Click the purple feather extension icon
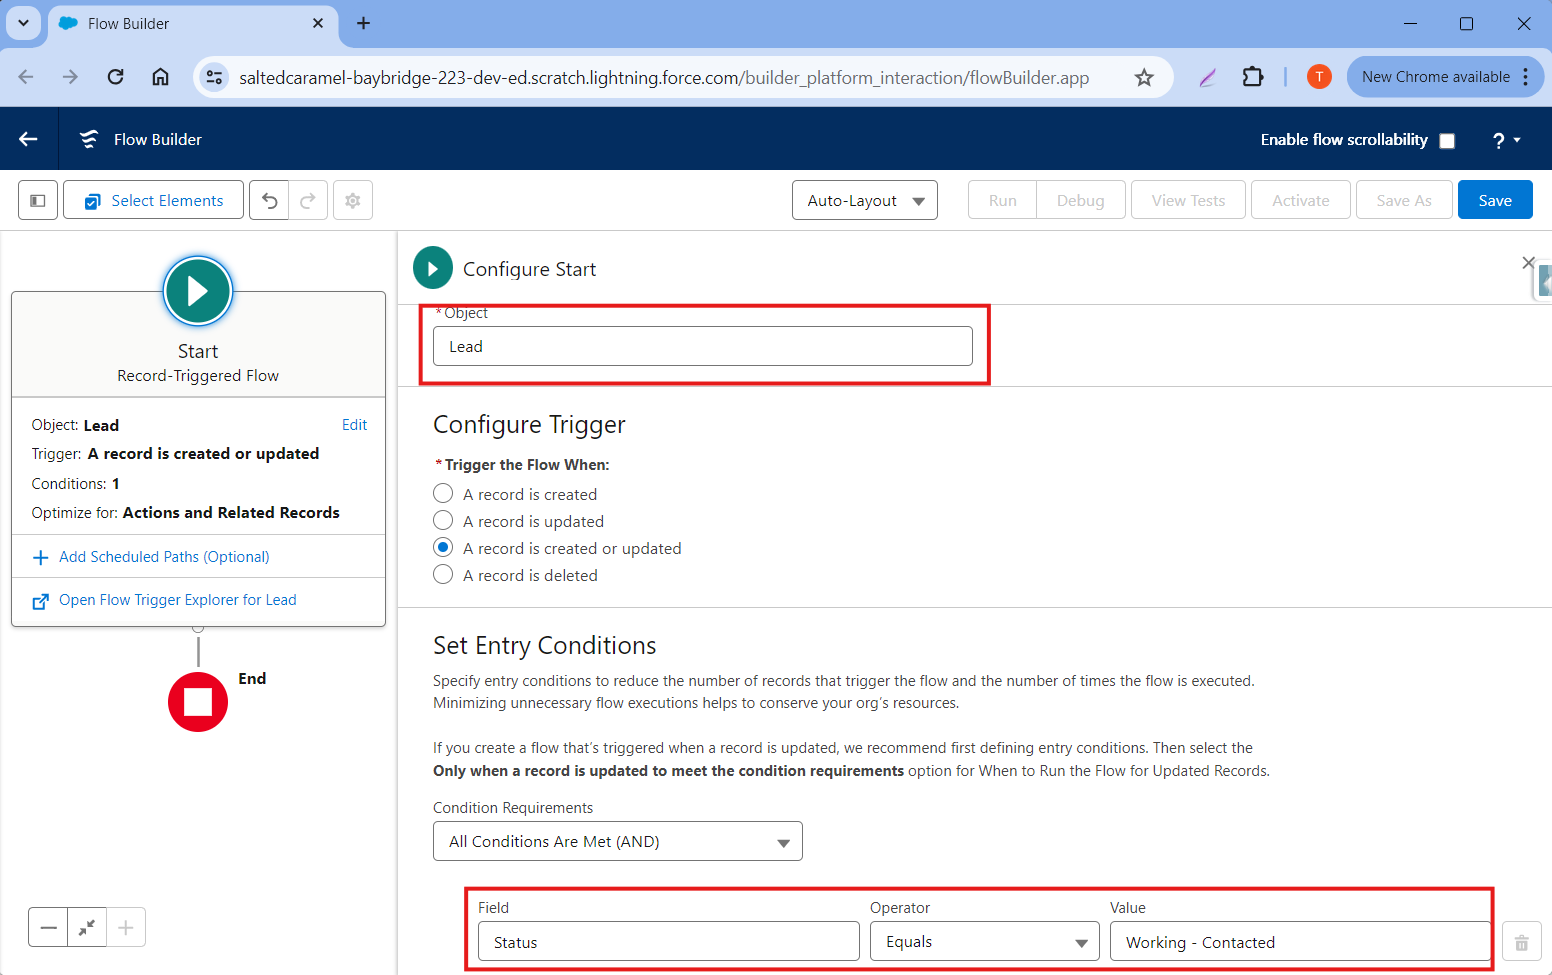This screenshot has width=1552, height=975. pyautogui.click(x=1208, y=77)
